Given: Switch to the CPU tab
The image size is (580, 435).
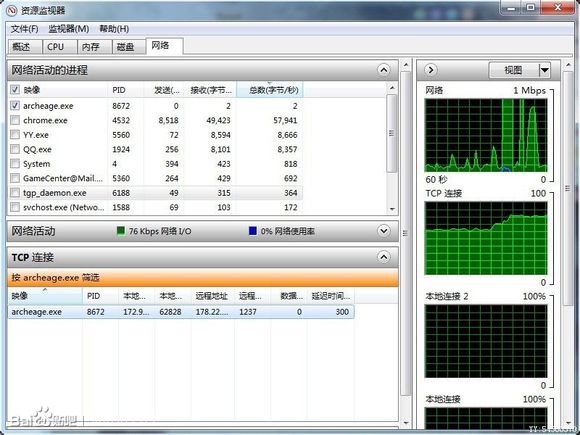Looking at the screenshot, I should [x=56, y=47].
